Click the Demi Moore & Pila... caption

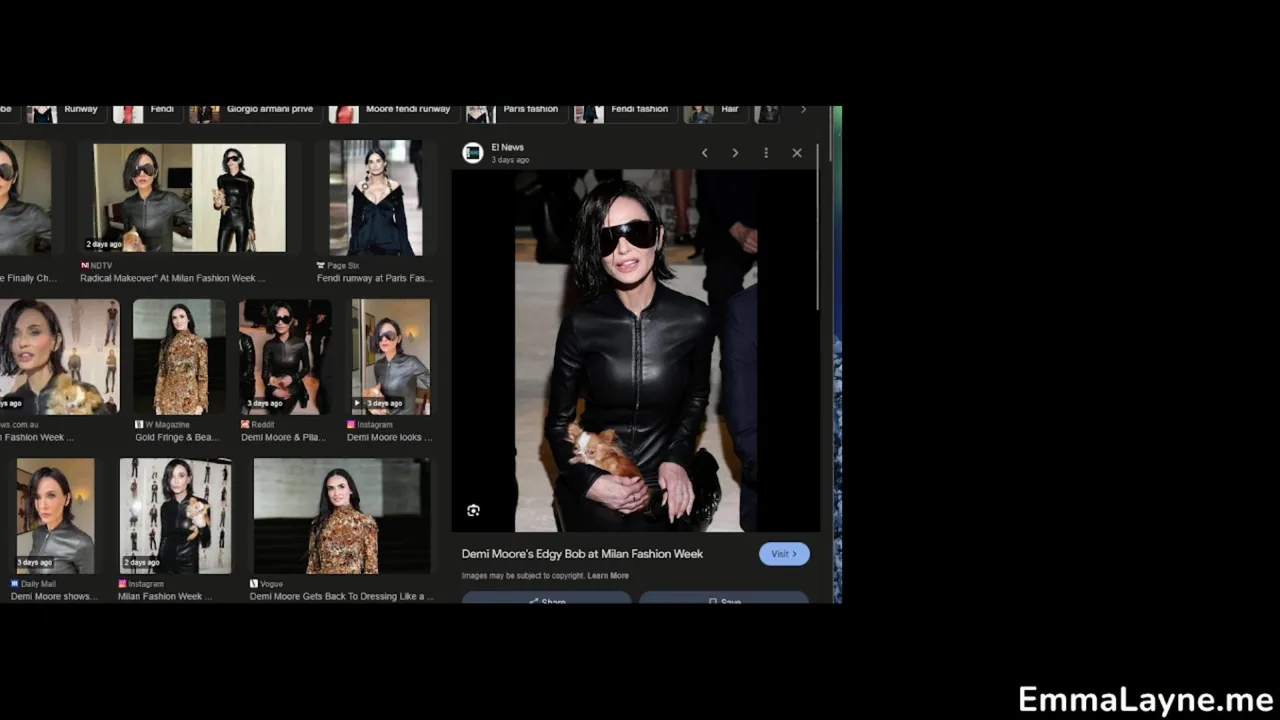[x=283, y=437]
